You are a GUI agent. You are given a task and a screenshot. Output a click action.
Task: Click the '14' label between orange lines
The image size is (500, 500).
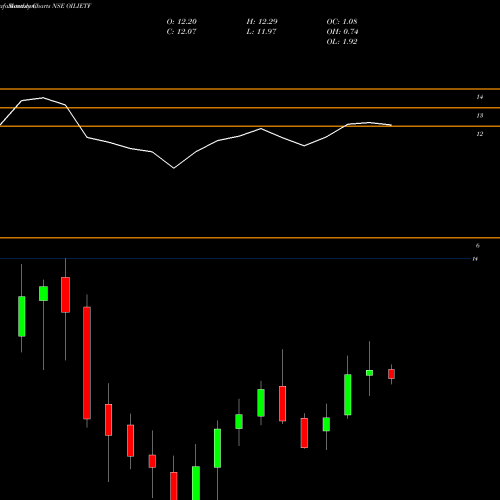(479, 97)
